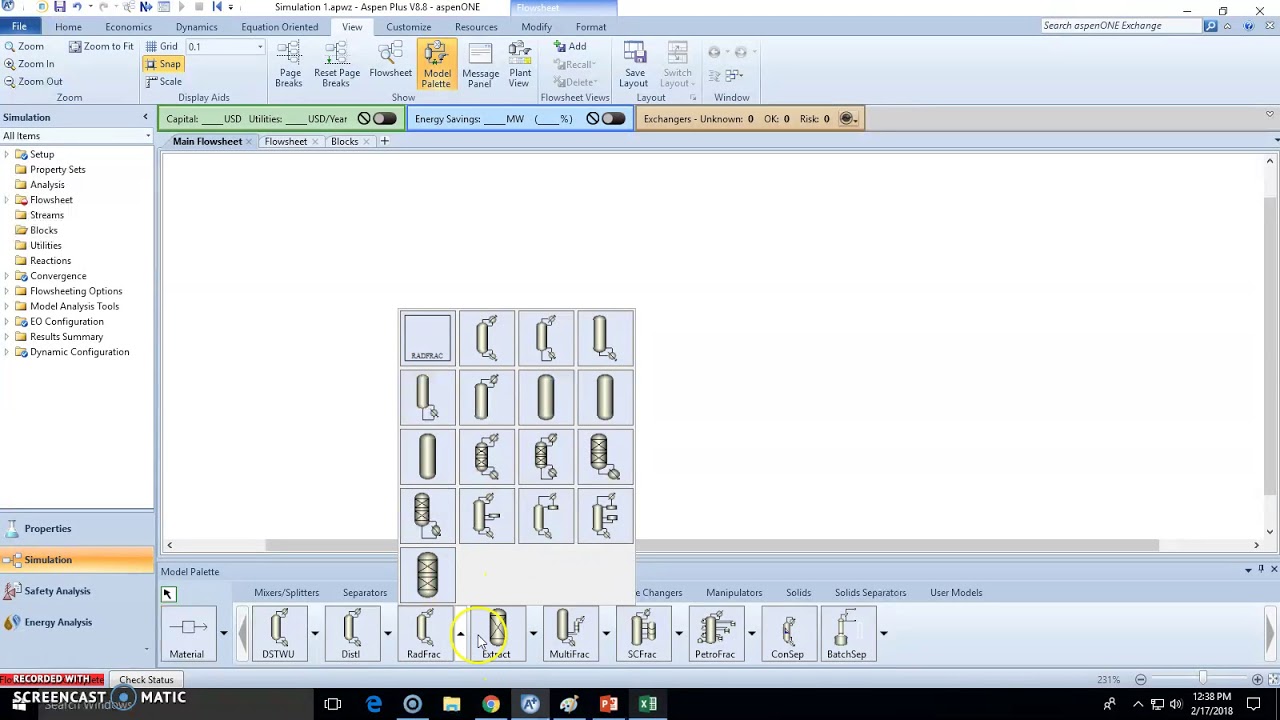The height and width of the screenshot is (720, 1280).
Task: Click Zoom to Fit
Action: pyautogui.click(x=100, y=46)
